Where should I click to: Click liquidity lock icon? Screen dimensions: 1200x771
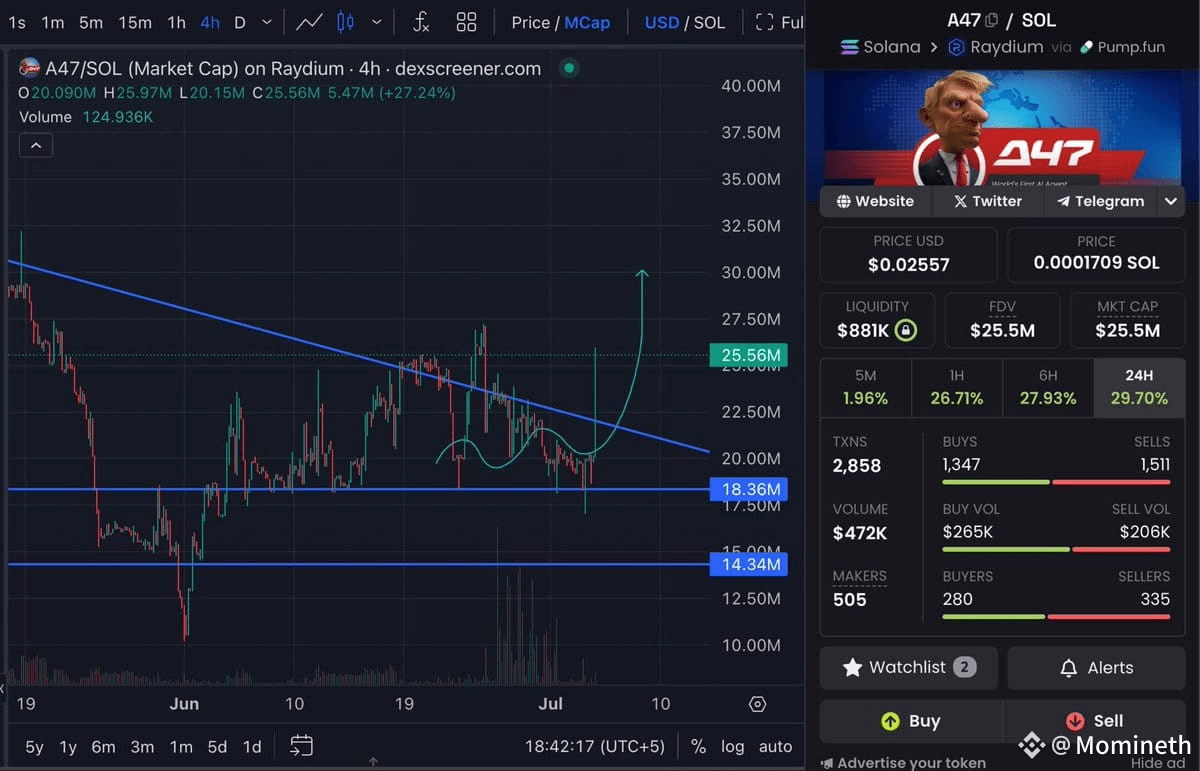[905, 330]
